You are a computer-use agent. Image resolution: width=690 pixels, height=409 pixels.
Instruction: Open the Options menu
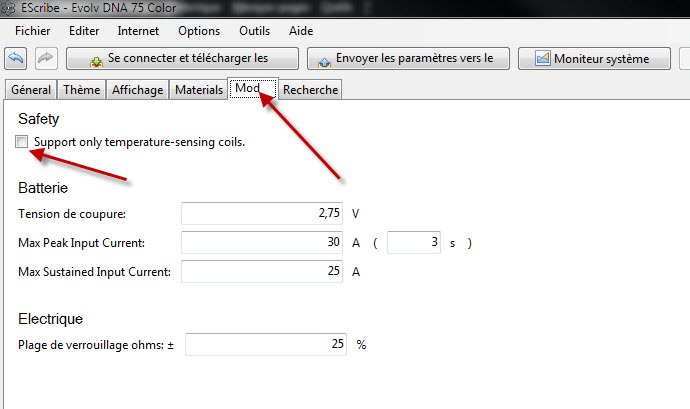199,31
